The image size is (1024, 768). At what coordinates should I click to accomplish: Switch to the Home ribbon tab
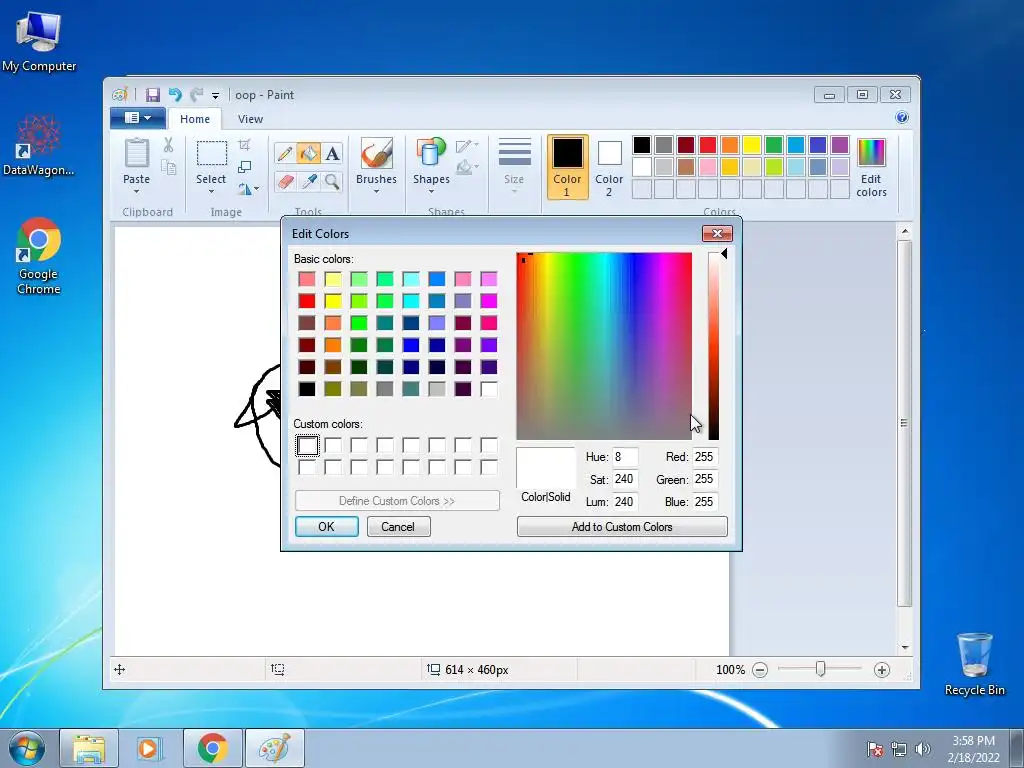tap(195, 119)
